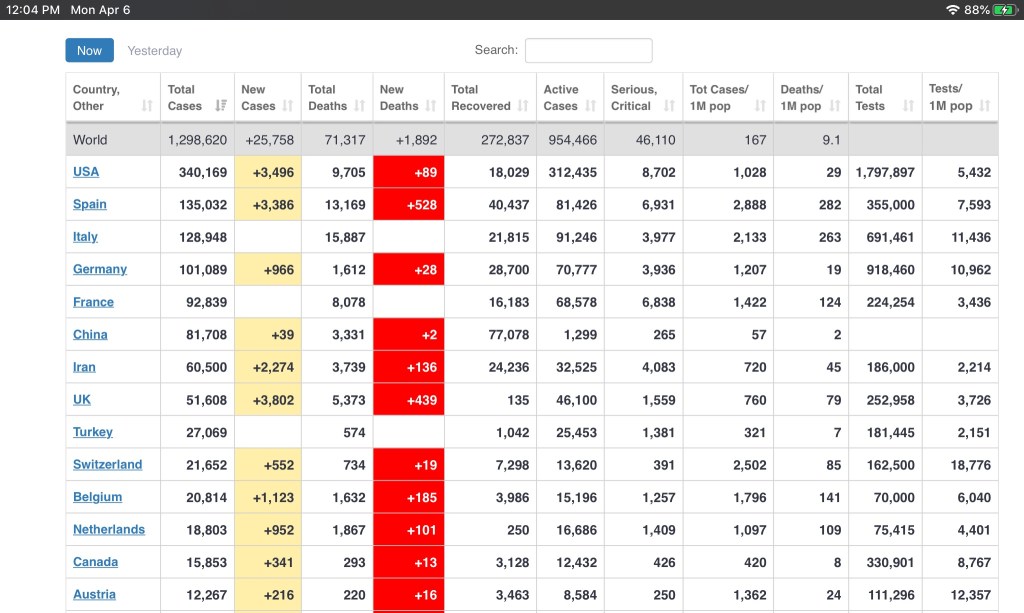The image size is (1024, 613).
Task: Click sort arrows in New Cases header
Action: coord(288,106)
